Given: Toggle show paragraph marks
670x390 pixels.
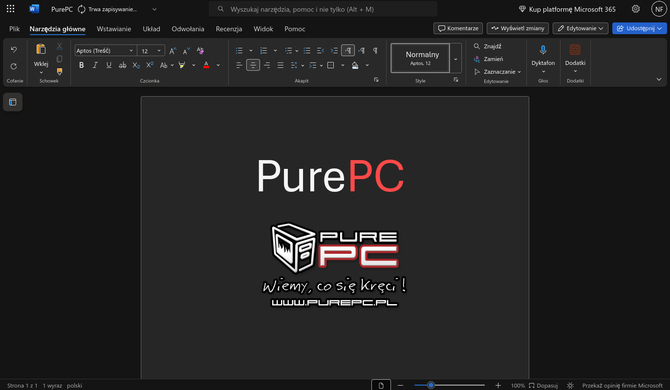Looking at the screenshot, I should pos(375,51).
